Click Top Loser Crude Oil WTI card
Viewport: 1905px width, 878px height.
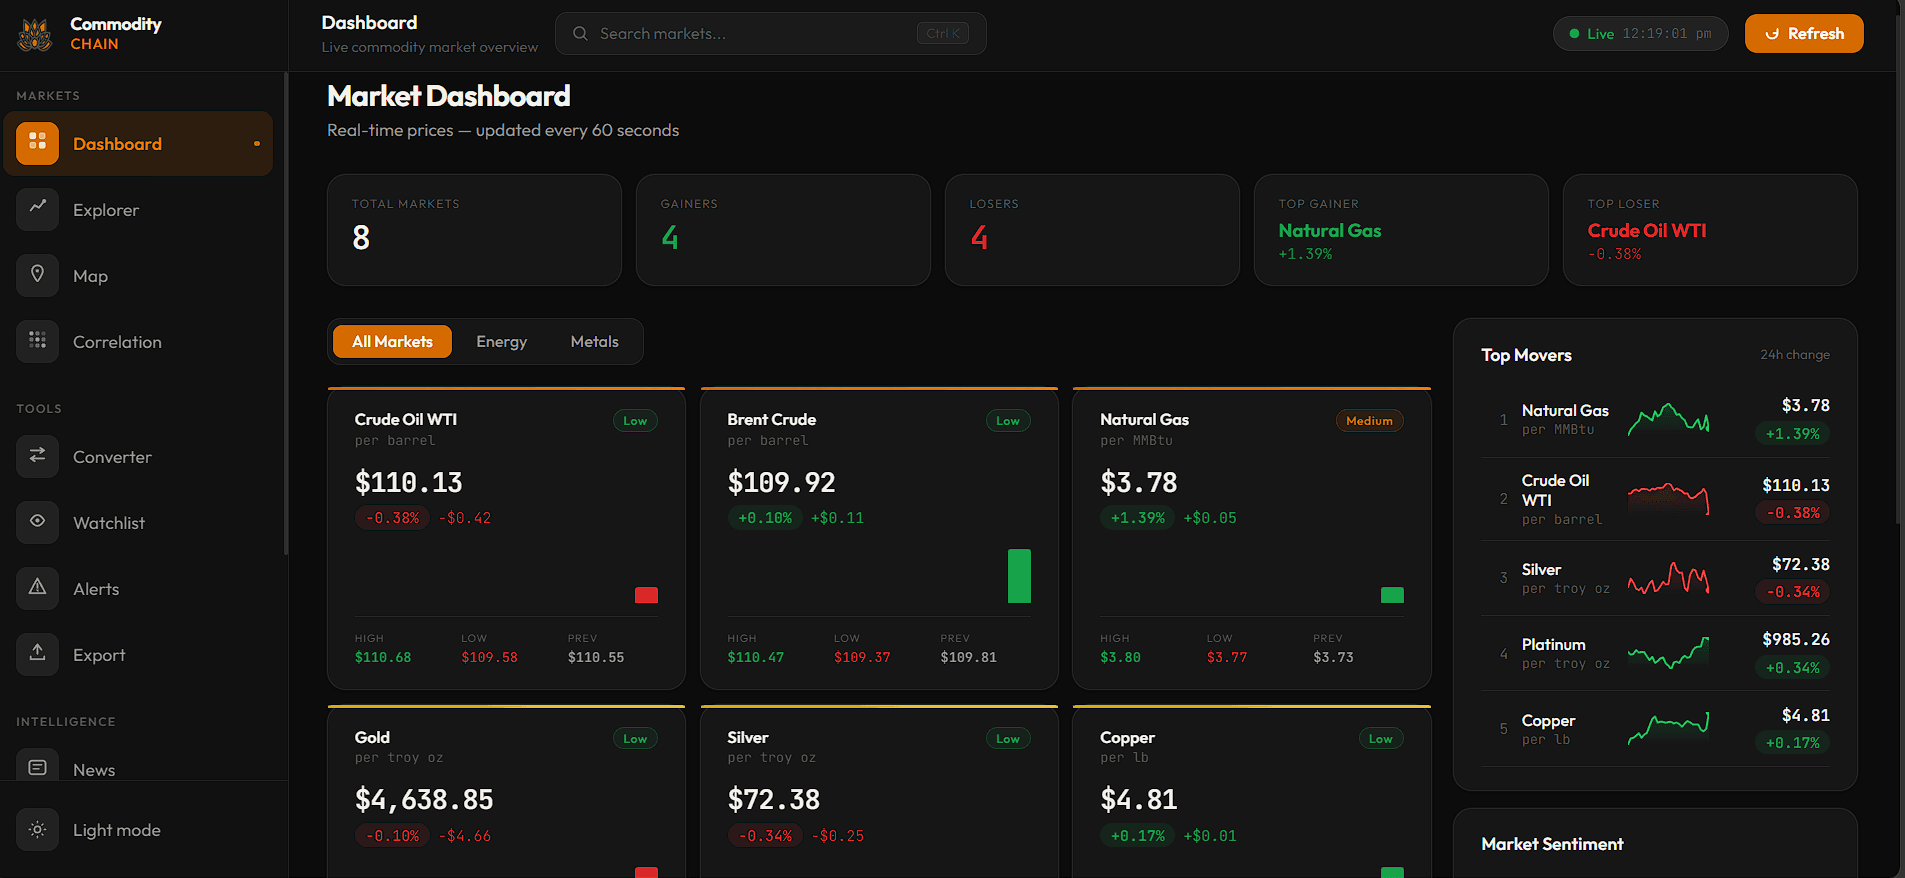(x=1710, y=230)
